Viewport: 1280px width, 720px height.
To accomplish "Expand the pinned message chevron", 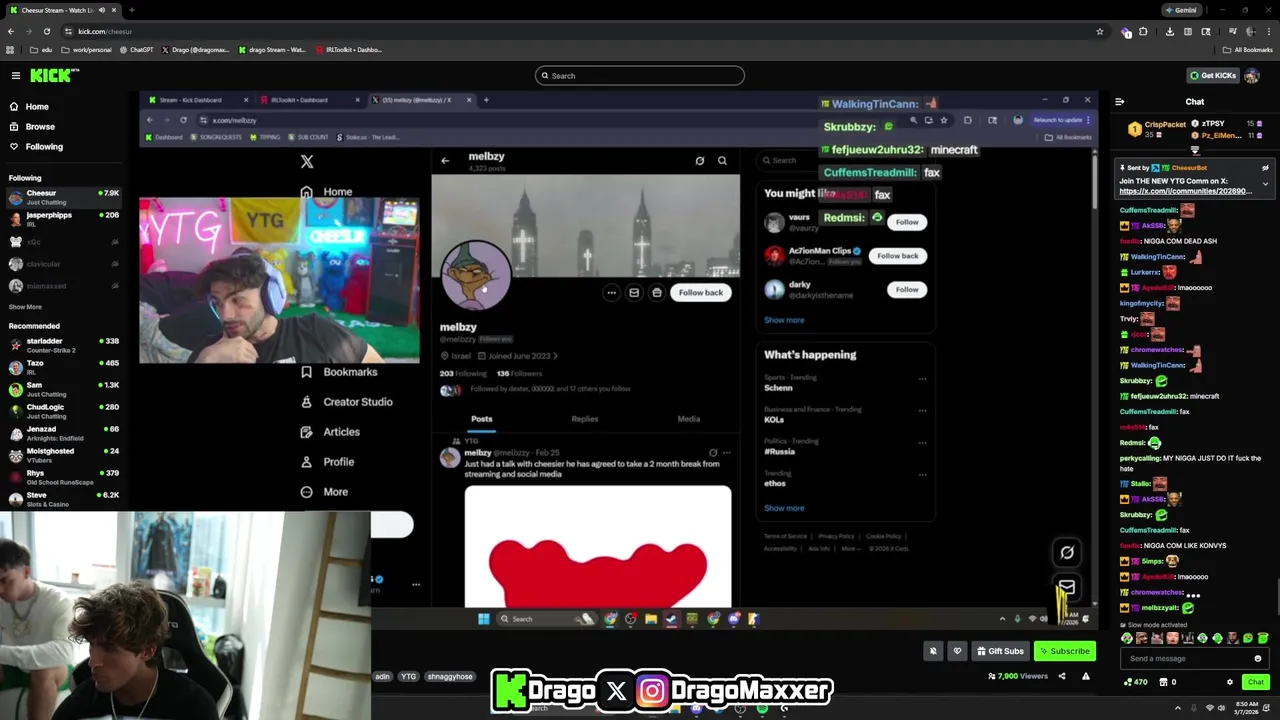I will click(1265, 184).
